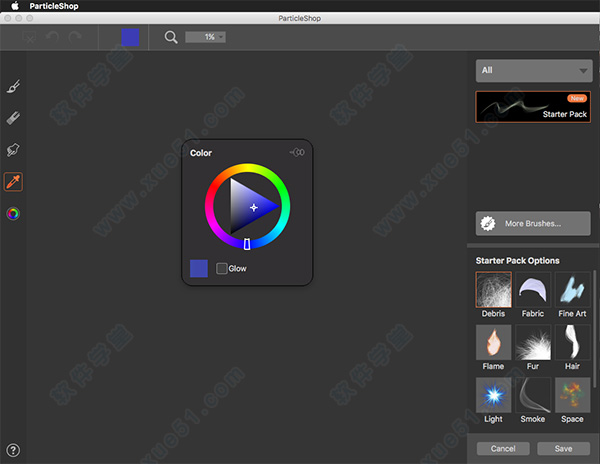Click the brush options vertical scrollbar
This screenshot has width=600, height=464.
coord(595,329)
